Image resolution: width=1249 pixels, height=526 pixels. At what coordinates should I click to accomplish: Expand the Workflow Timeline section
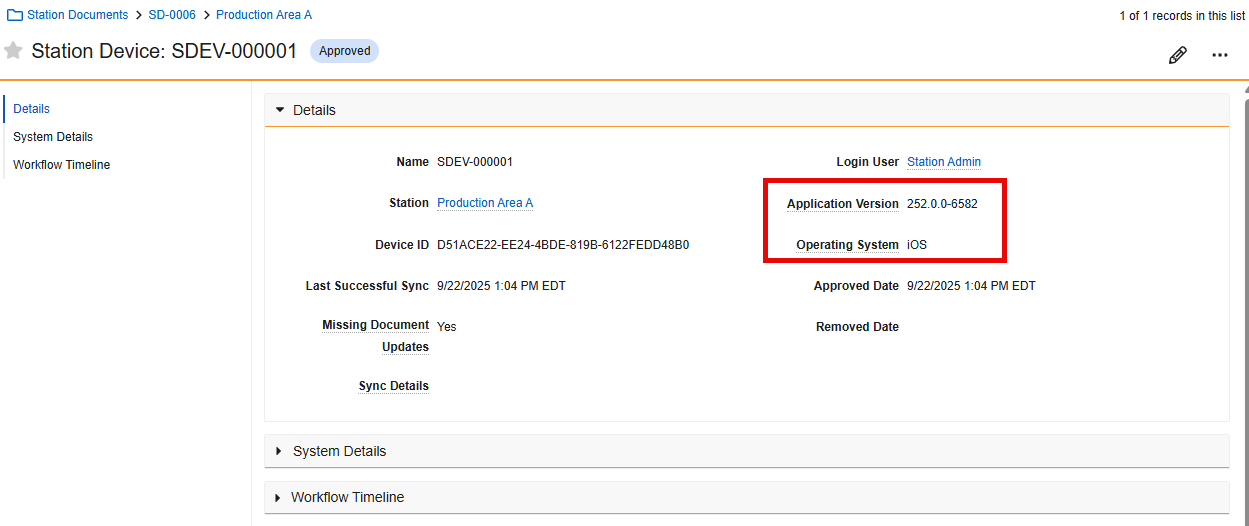(279, 497)
